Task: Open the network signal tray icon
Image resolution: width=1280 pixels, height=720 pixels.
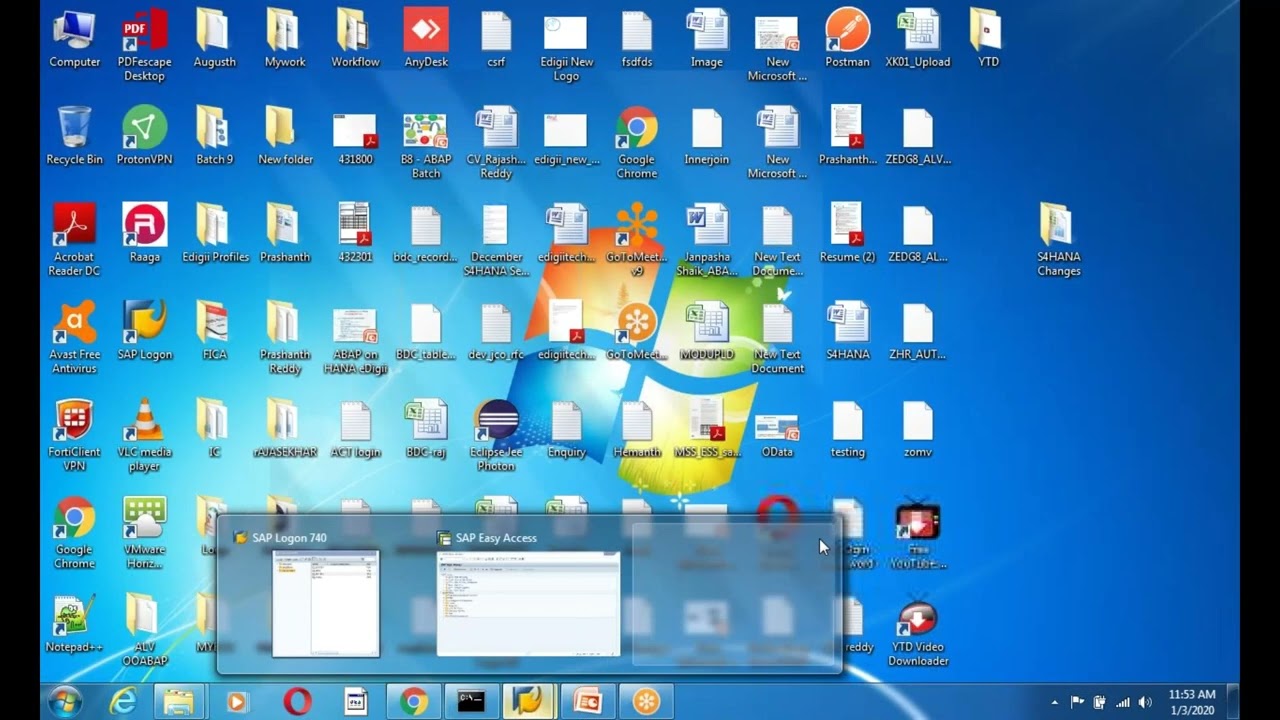Action: tap(1122, 702)
